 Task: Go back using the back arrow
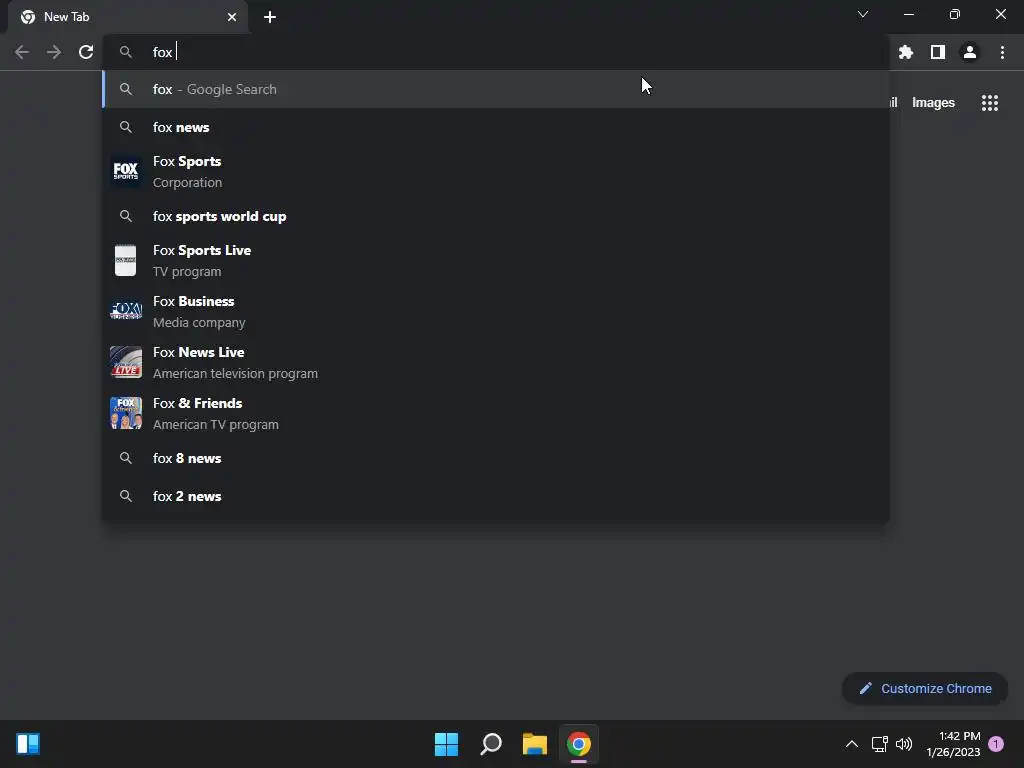(x=22, y=52)
